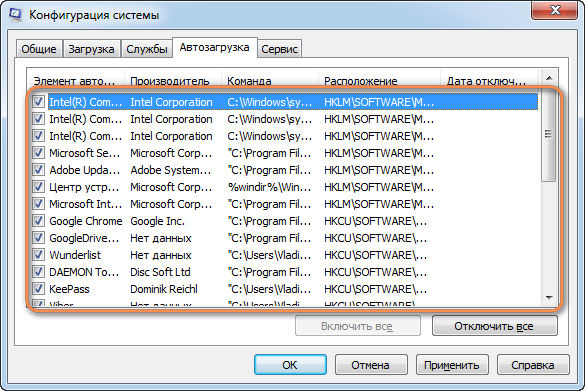Switch to the Общие tab
This screenshot has width=585, height=391.
point(39,49)
